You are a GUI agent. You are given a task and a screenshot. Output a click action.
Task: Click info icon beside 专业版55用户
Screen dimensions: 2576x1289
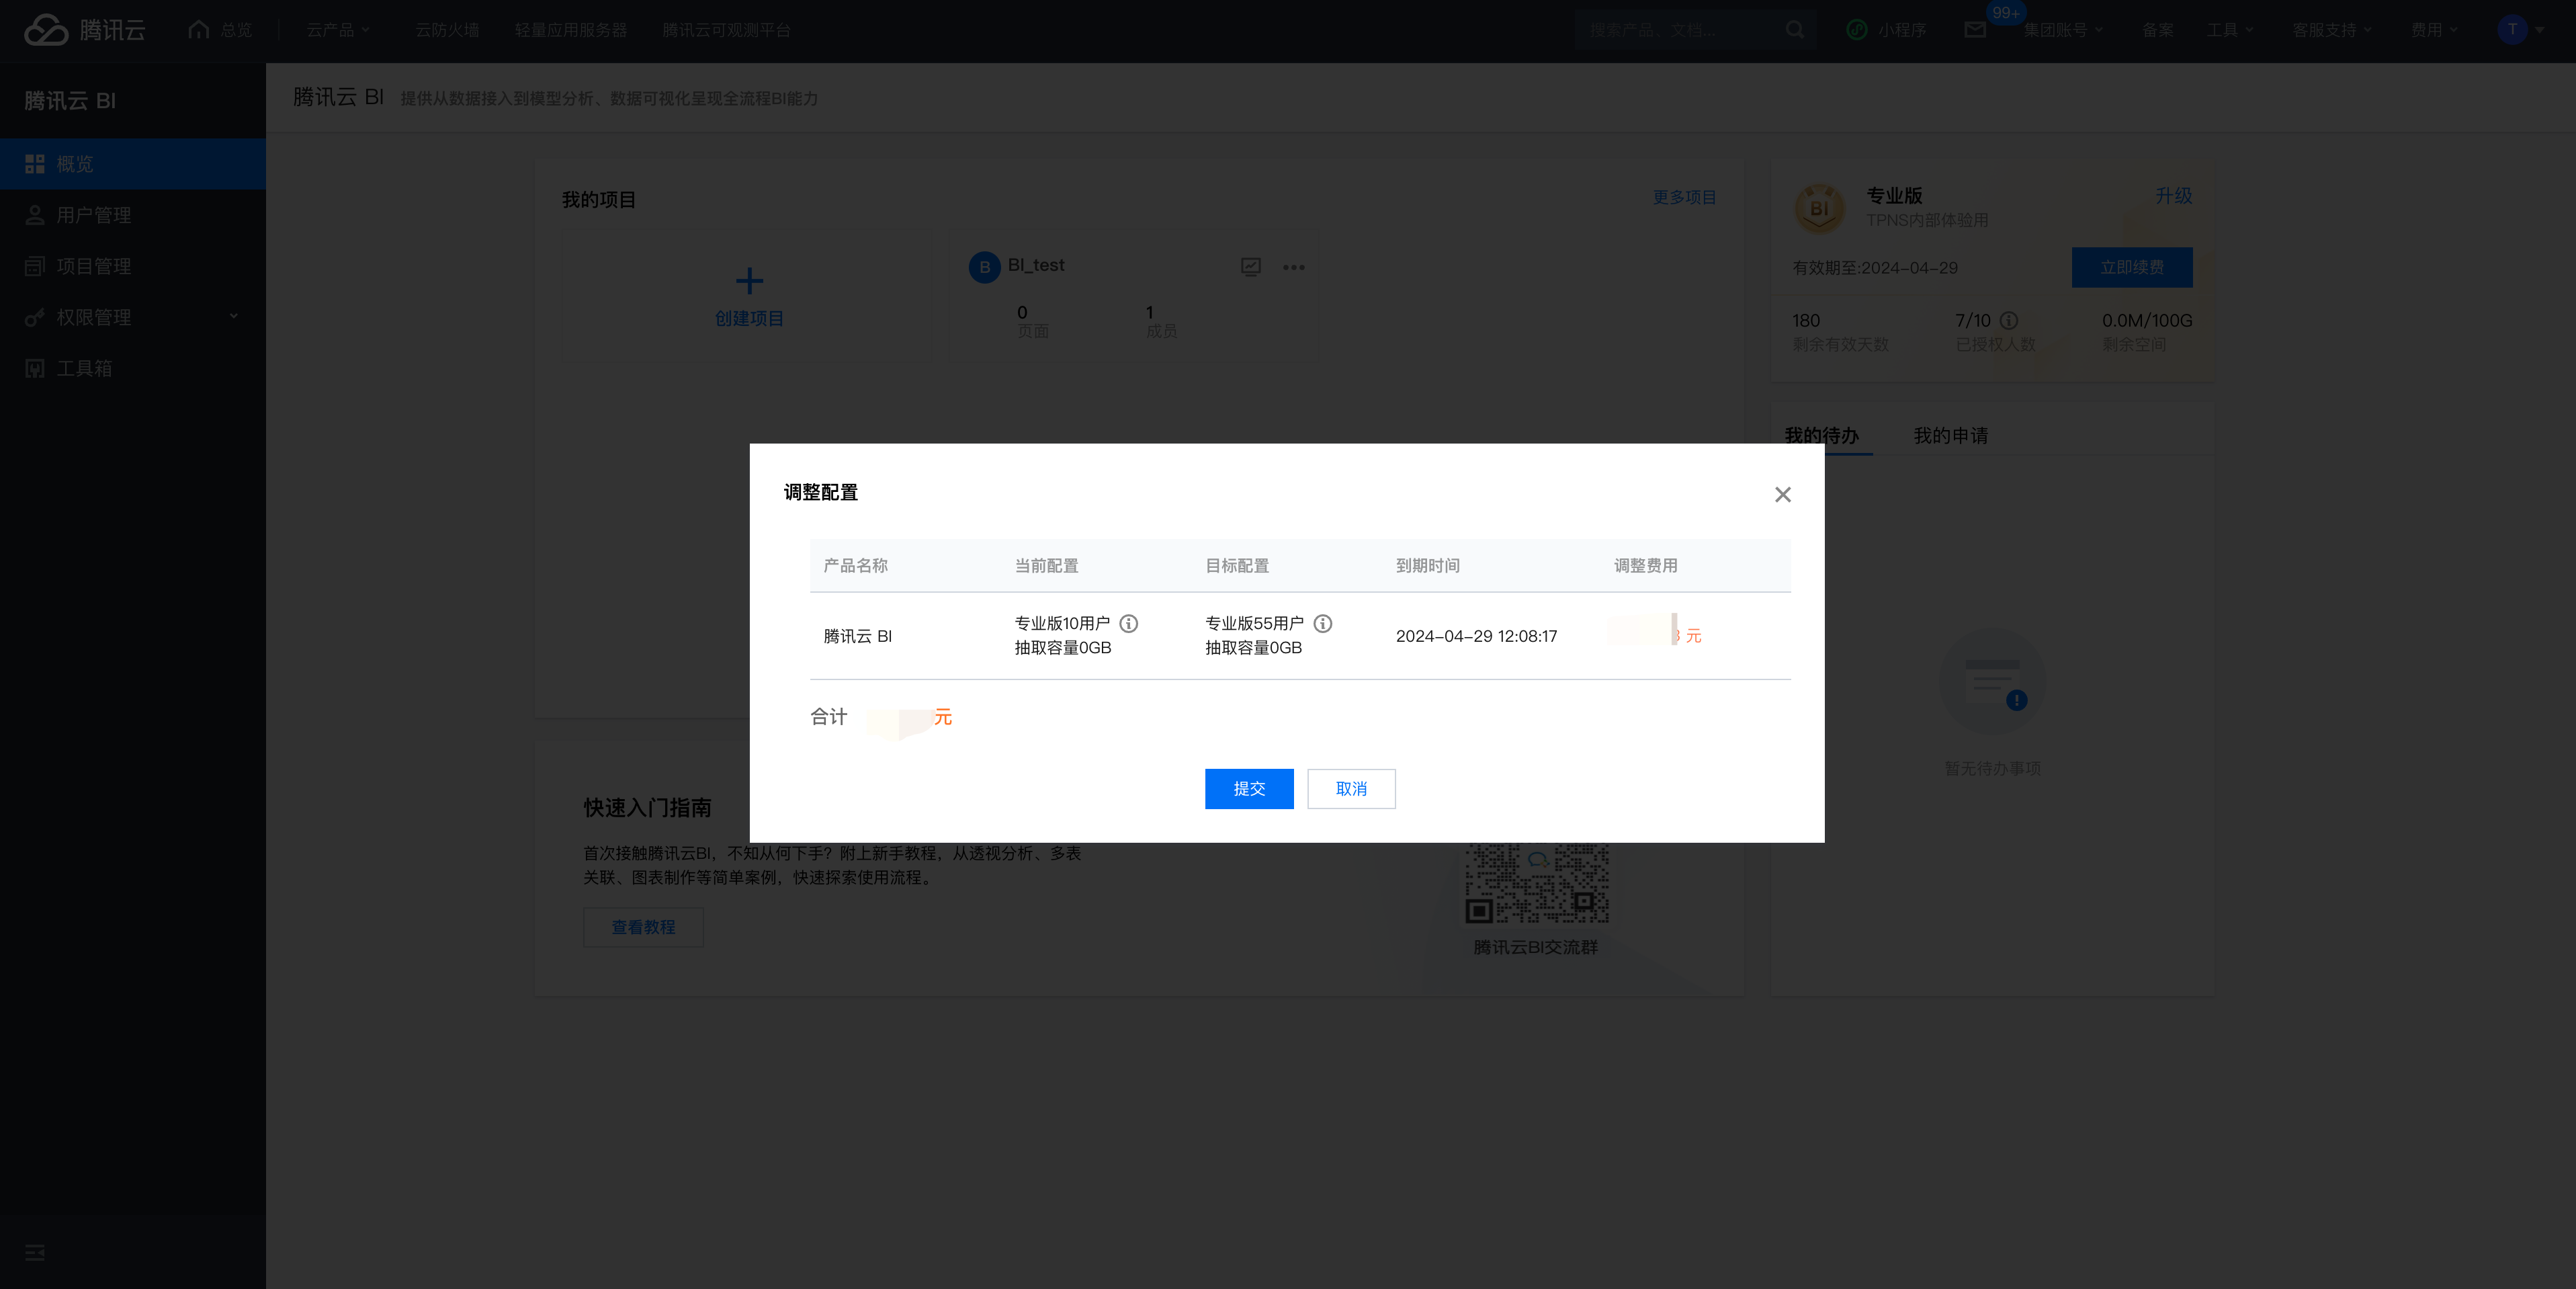point(1322,623)
